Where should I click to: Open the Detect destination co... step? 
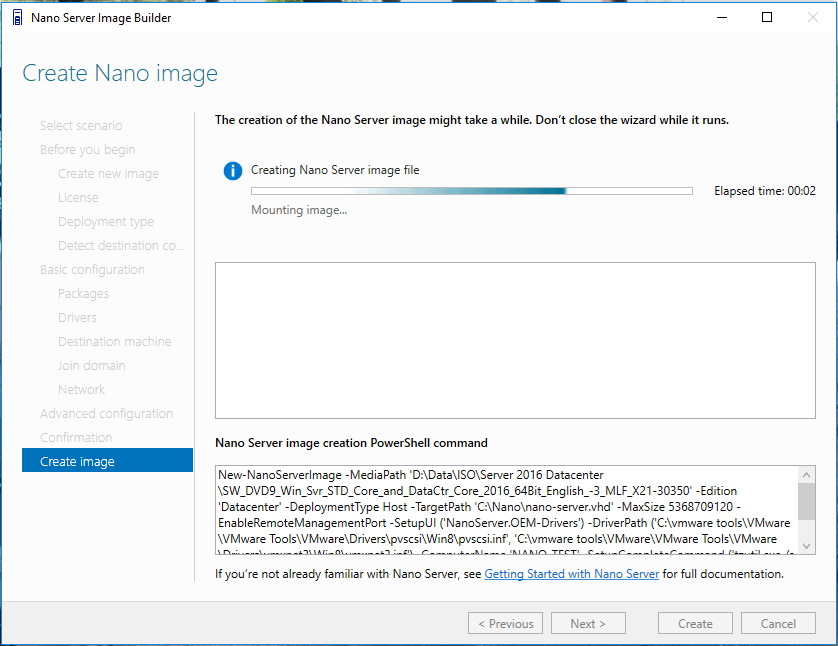click(121, 245)
